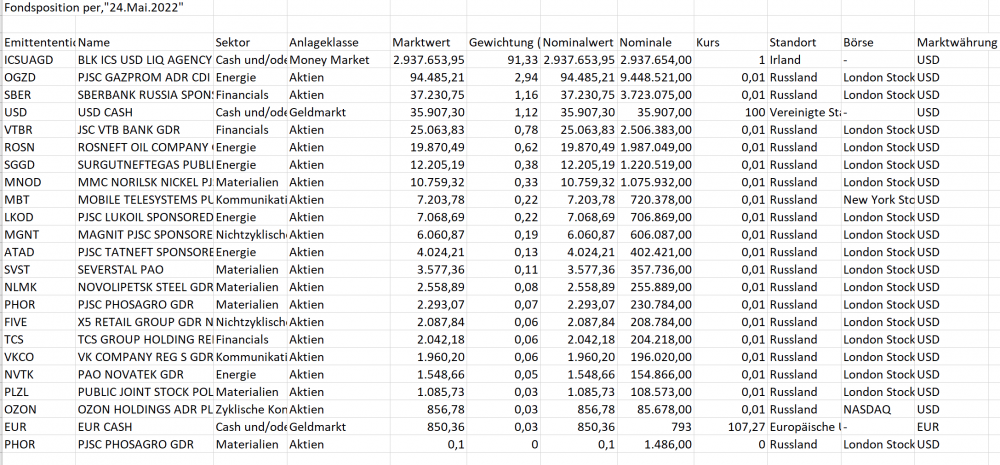
Task: Select the X5 RETAIL GROUP GDR cell
Action: [x=144, y=321]
